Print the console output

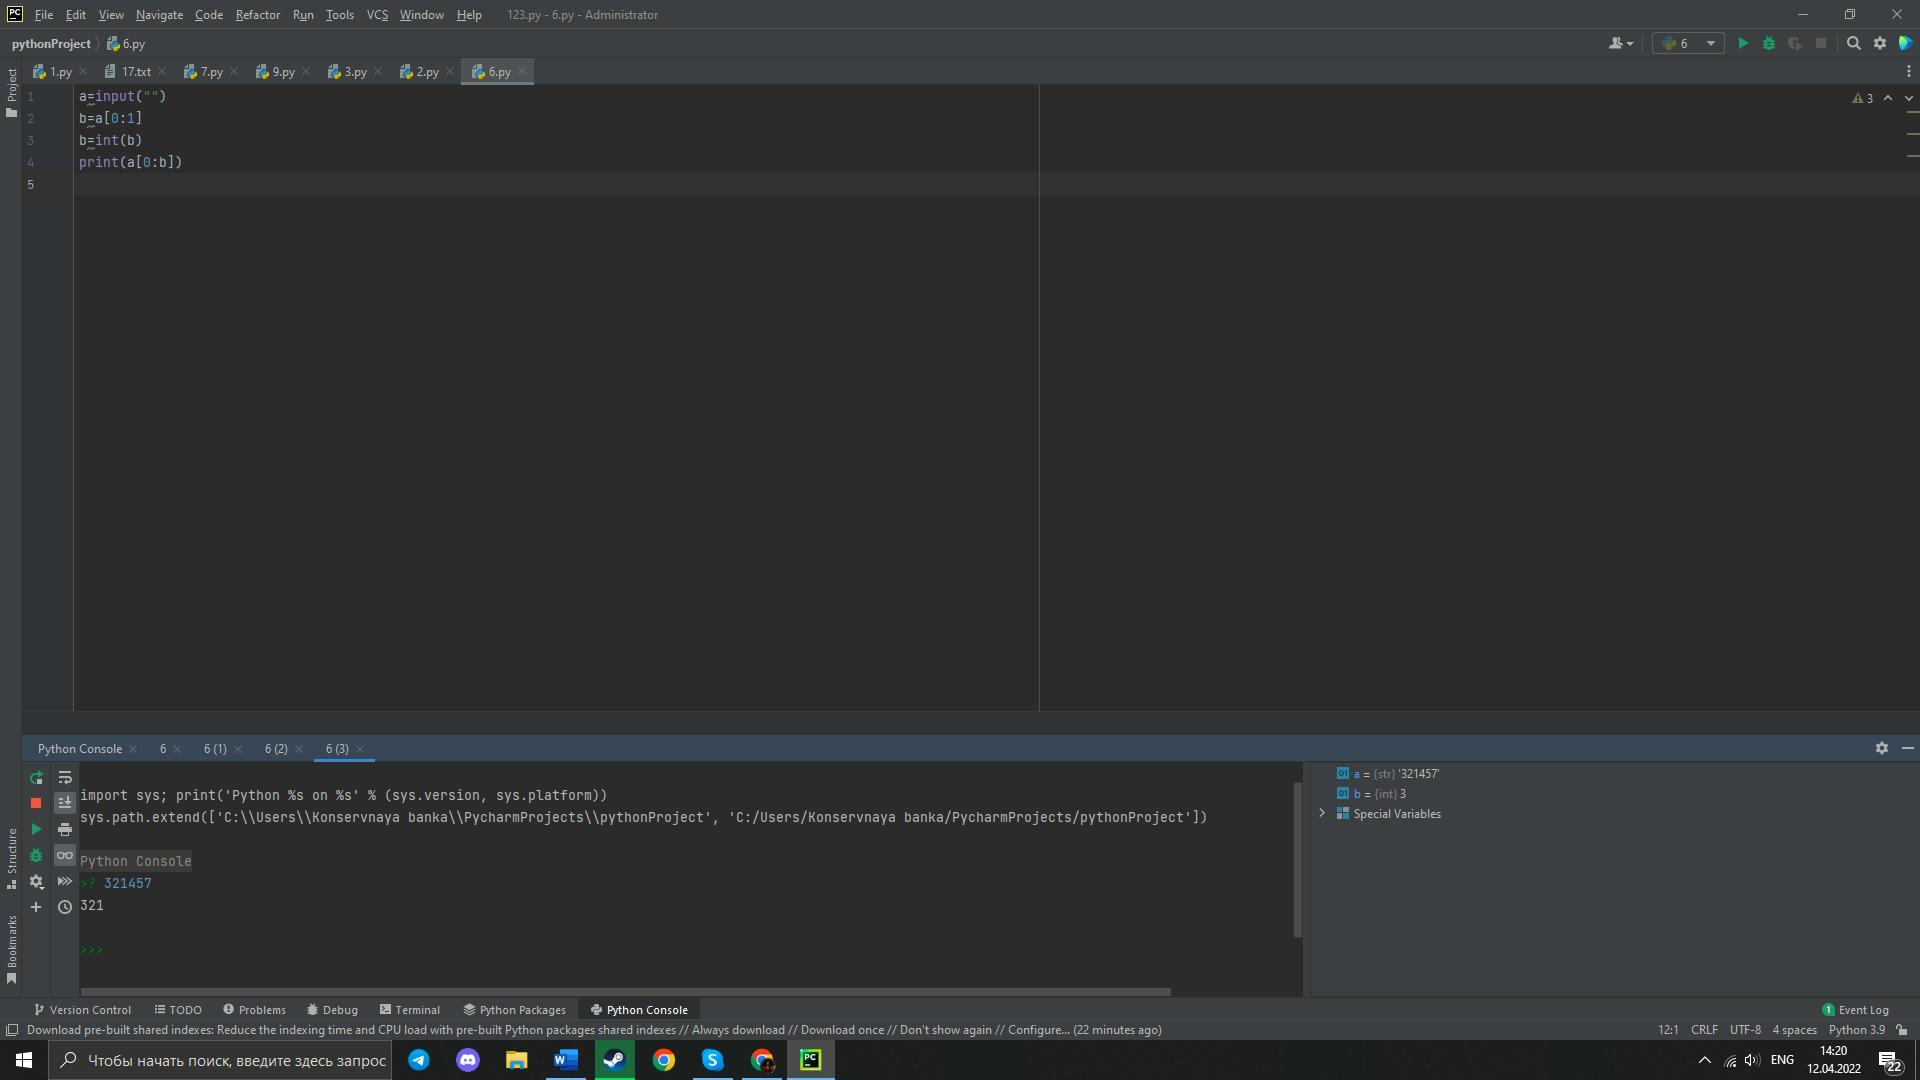pos(65,829)
